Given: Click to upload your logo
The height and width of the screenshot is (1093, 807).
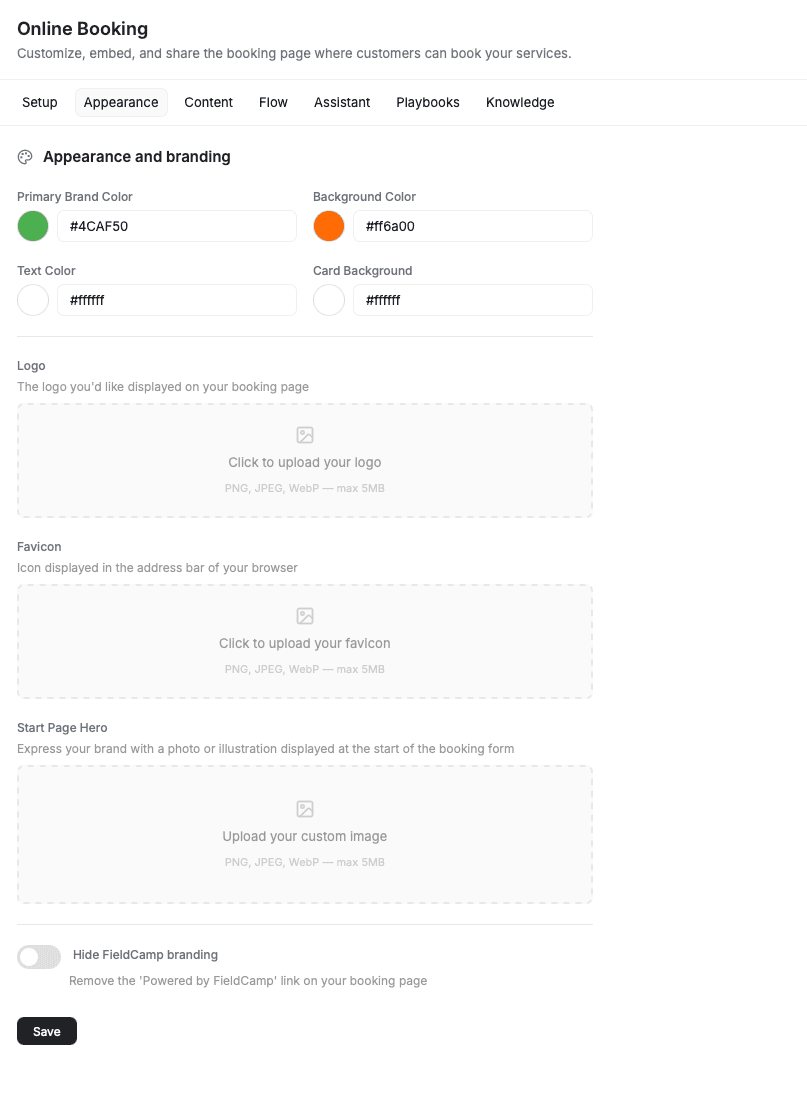Looking at the screenshot, I should pyautogui.click(x=305, y=460).
